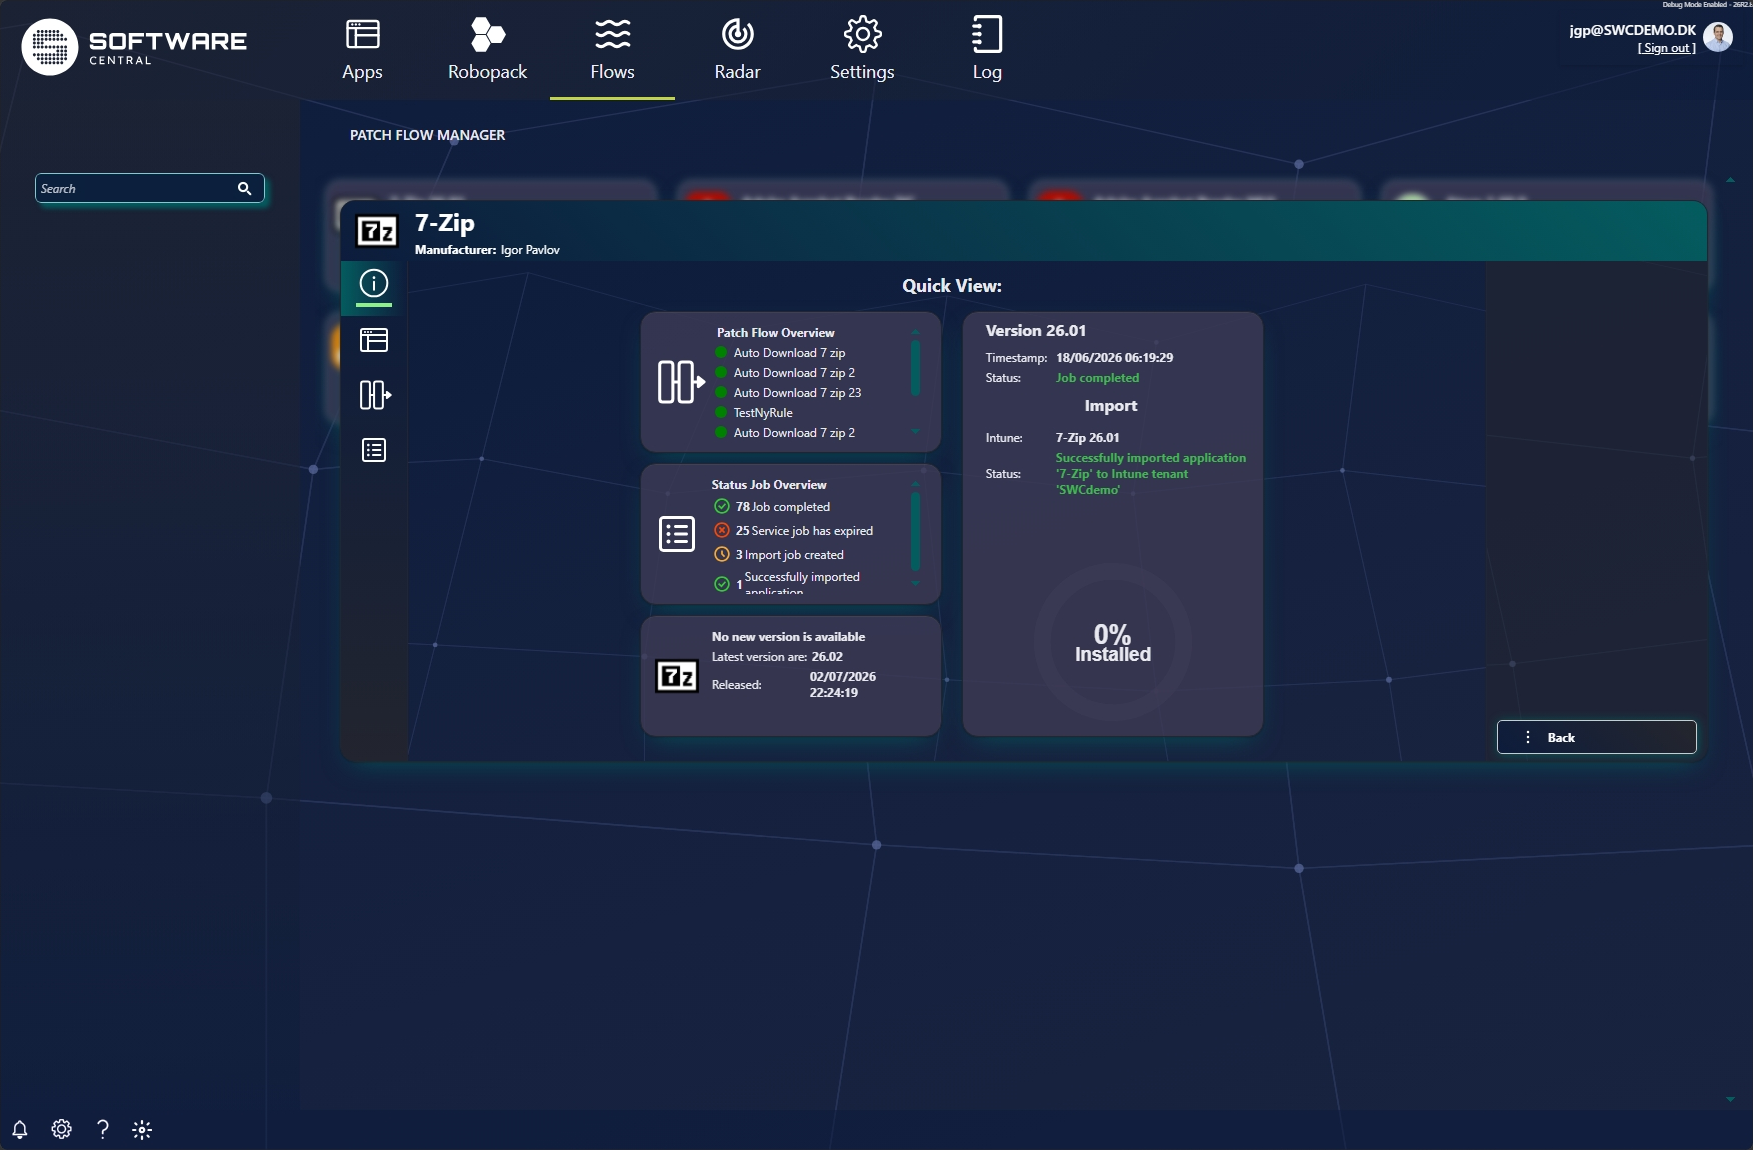The height and width of the screenshot is (1150, 1753).
Task: Open the Settings section
Action: (862, 50)
